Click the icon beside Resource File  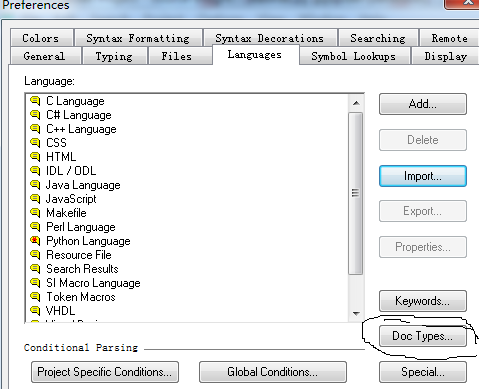tap(35, 255)
